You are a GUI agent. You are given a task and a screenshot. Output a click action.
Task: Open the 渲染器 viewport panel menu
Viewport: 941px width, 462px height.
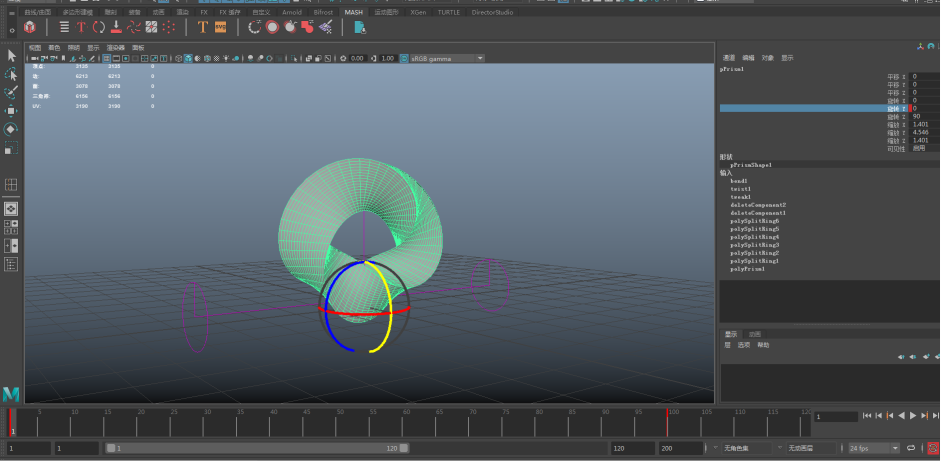coord(115,47)
